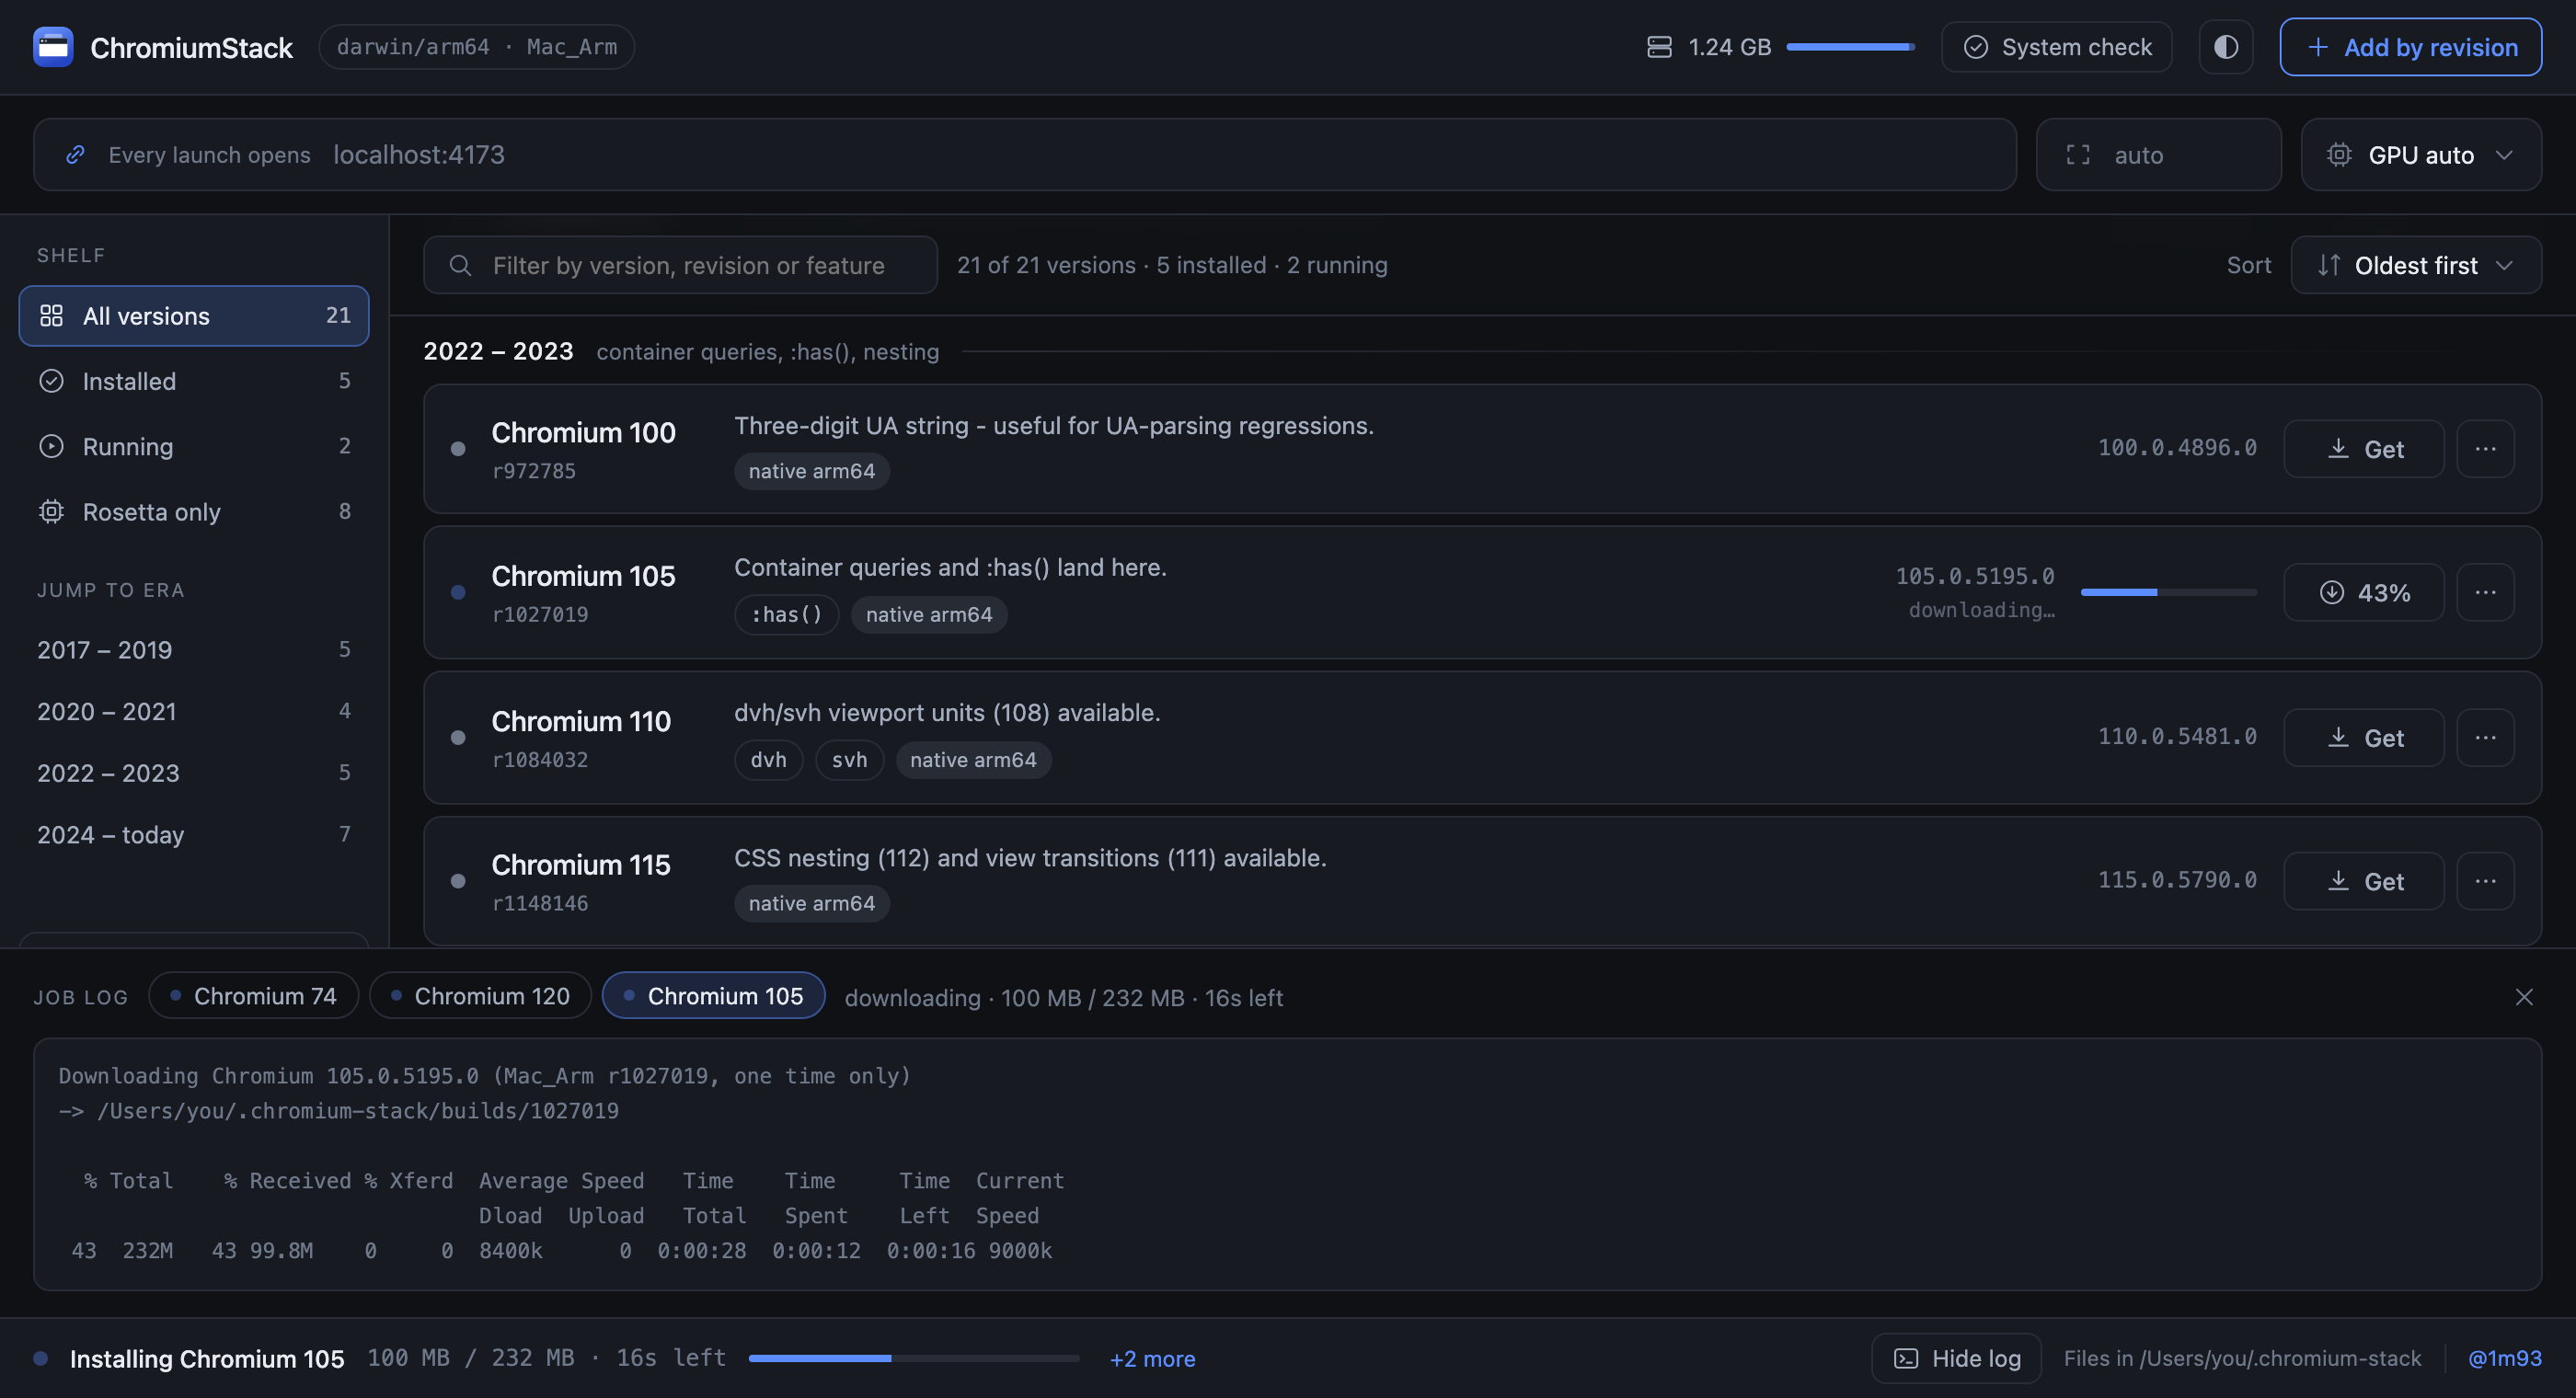Image resolution: width=2576 pixels, height=1398 pixels.
Task: Click the GPU chip icon
Action: tap(2339, 155)
